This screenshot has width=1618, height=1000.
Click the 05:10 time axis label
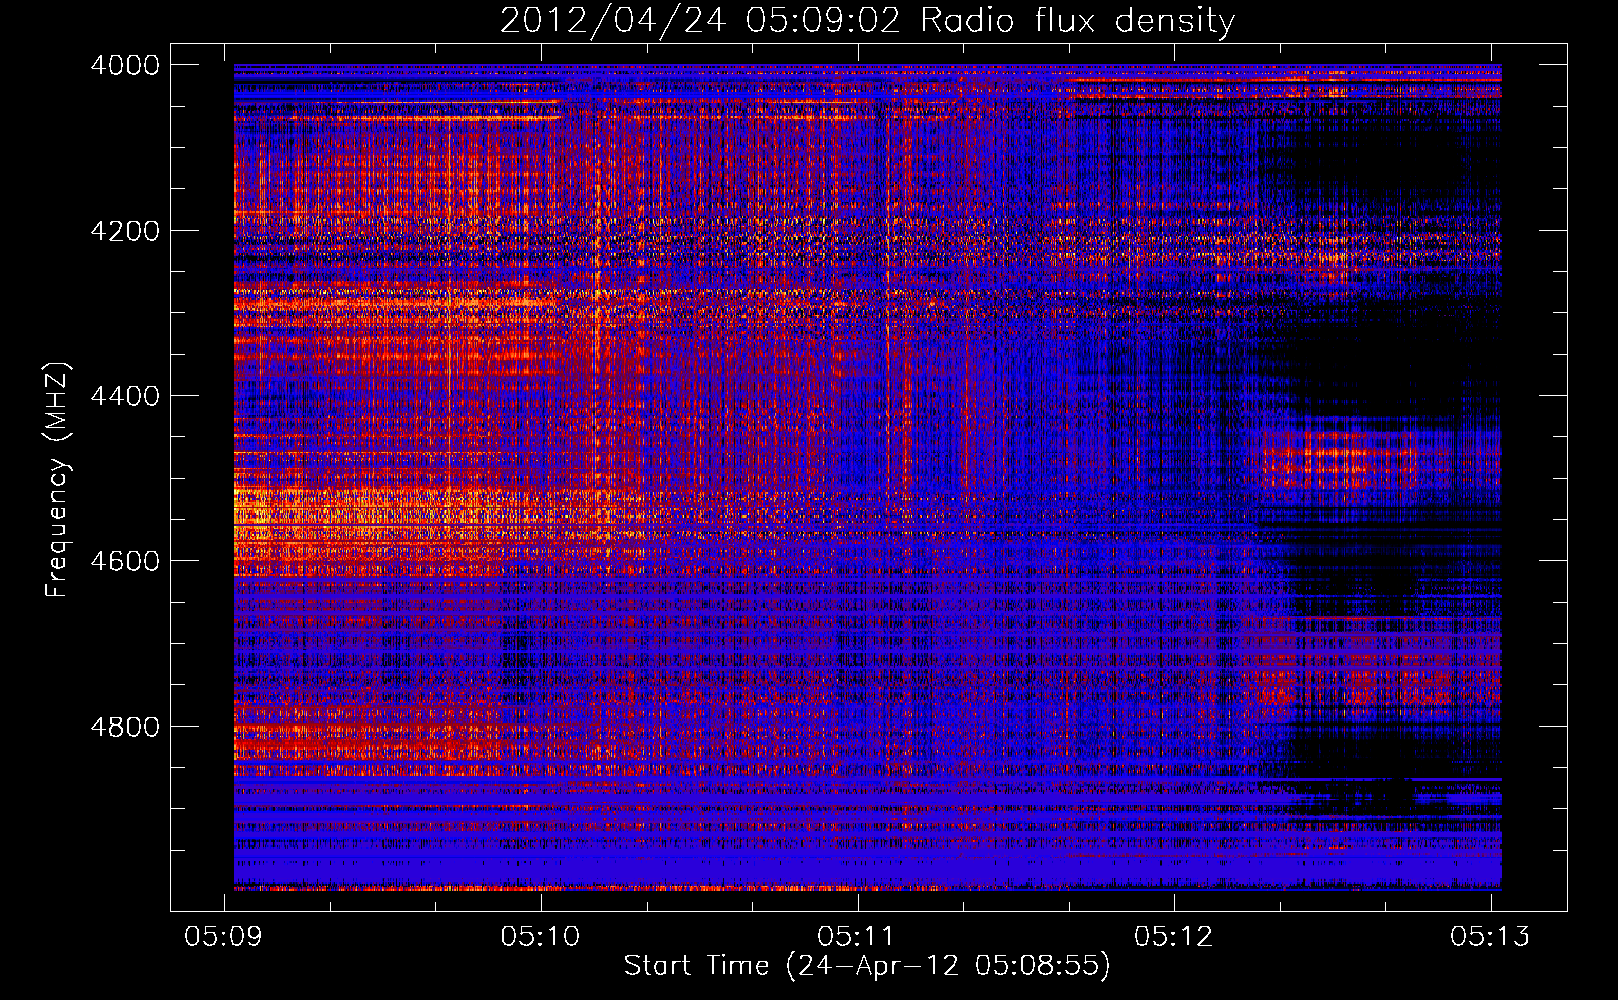point(541,936)
